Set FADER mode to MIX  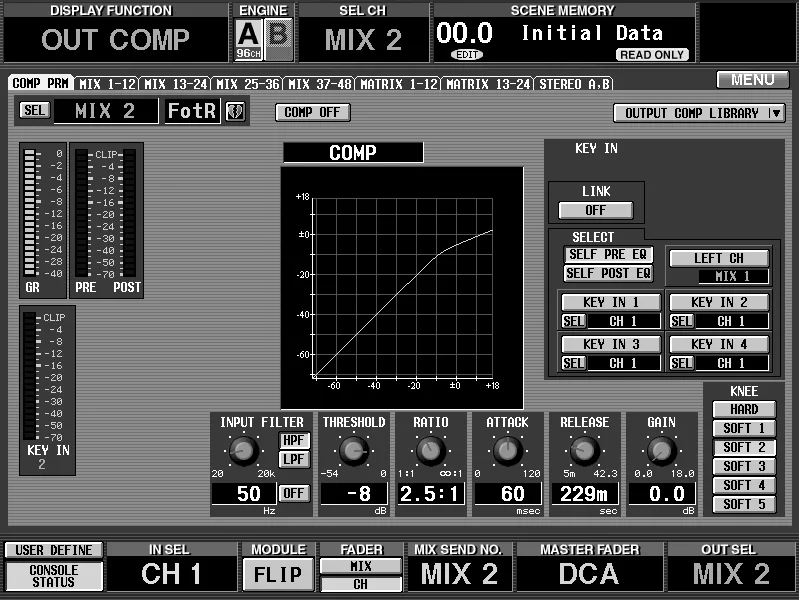tap(361, 566)
